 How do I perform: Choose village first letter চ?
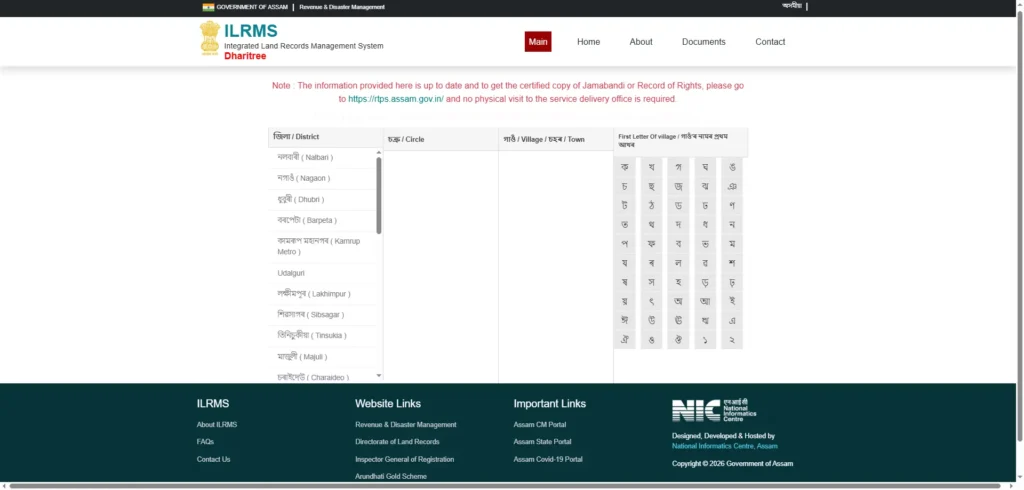click(x=625, y=187)
